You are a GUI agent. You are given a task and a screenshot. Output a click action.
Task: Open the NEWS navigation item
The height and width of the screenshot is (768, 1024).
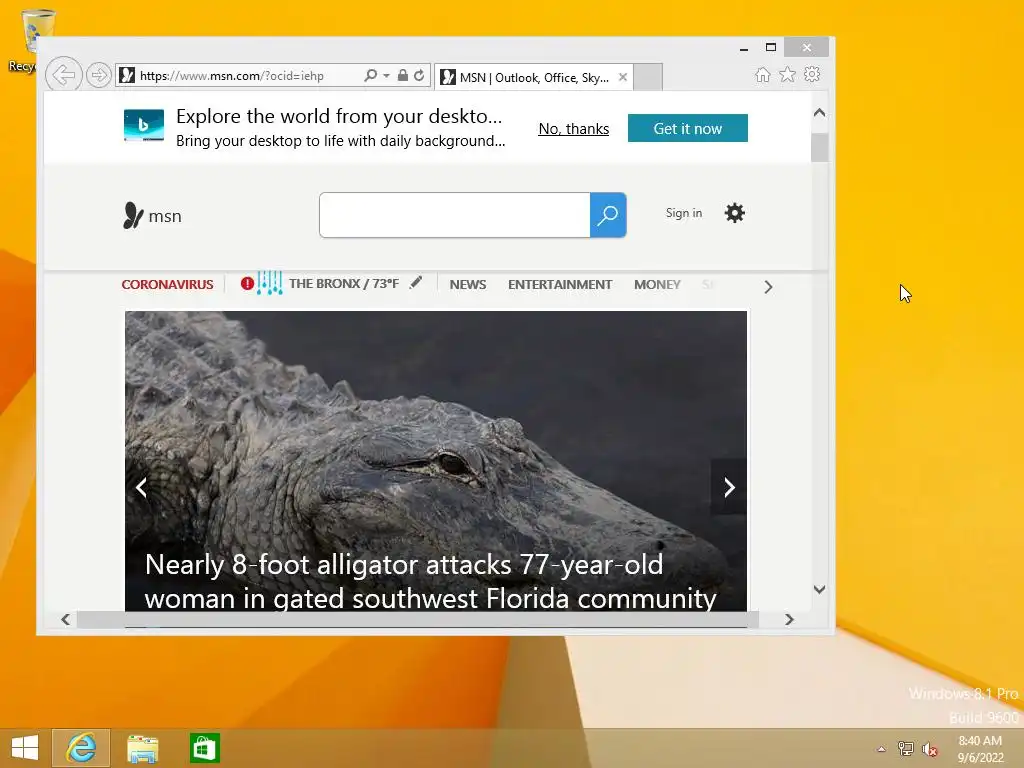468,285
